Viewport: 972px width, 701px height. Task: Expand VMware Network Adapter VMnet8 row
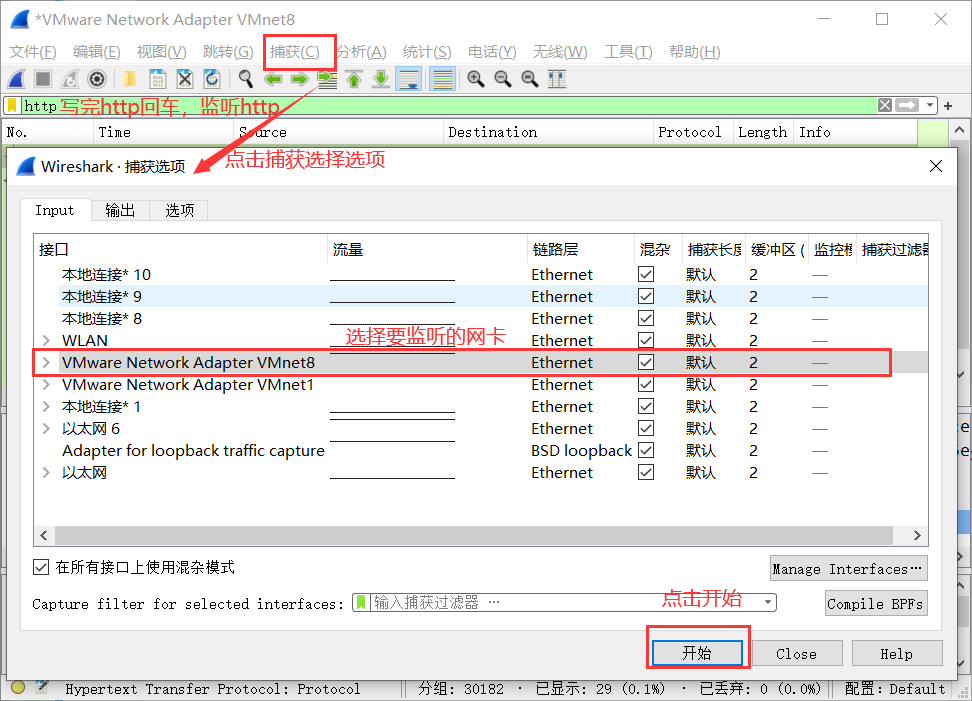pos(46,362)
